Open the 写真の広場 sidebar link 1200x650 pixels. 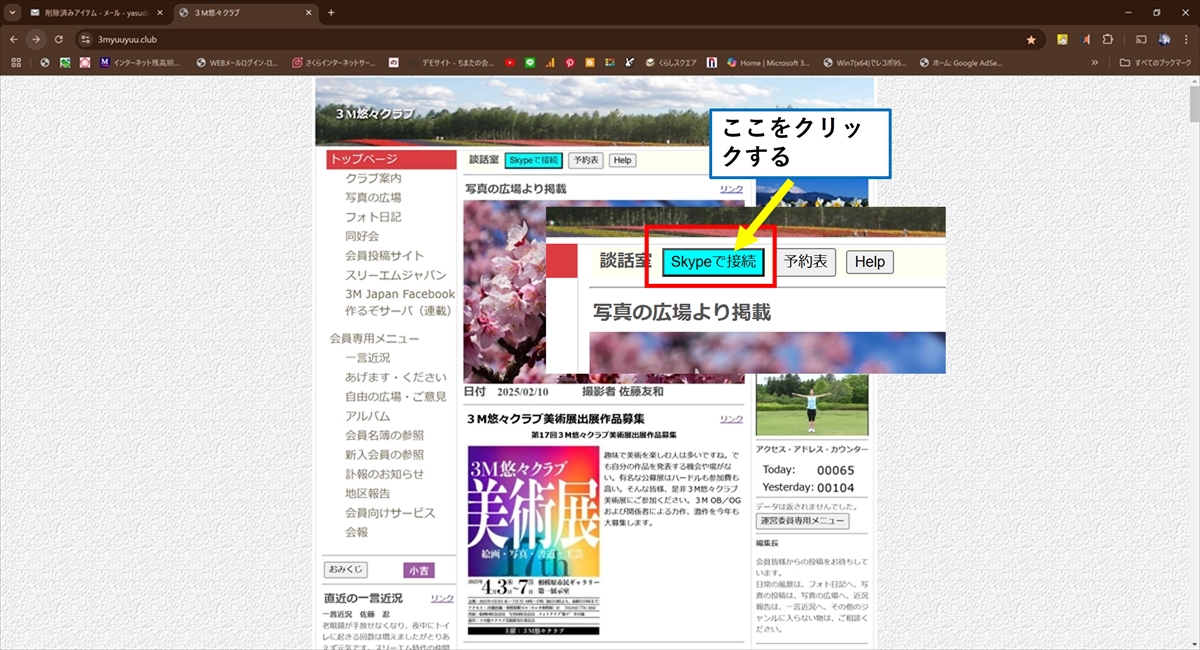[373, 197]
